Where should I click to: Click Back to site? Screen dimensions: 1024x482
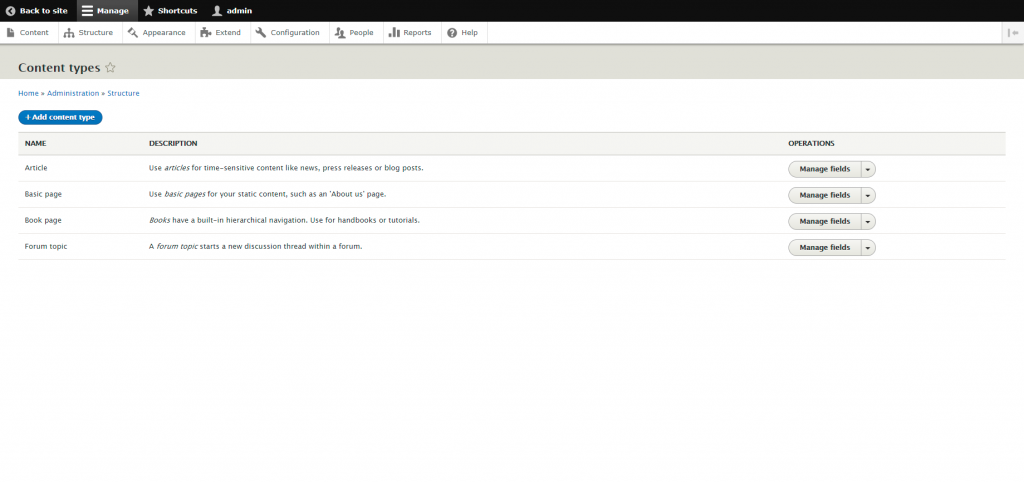click(37, 11)
